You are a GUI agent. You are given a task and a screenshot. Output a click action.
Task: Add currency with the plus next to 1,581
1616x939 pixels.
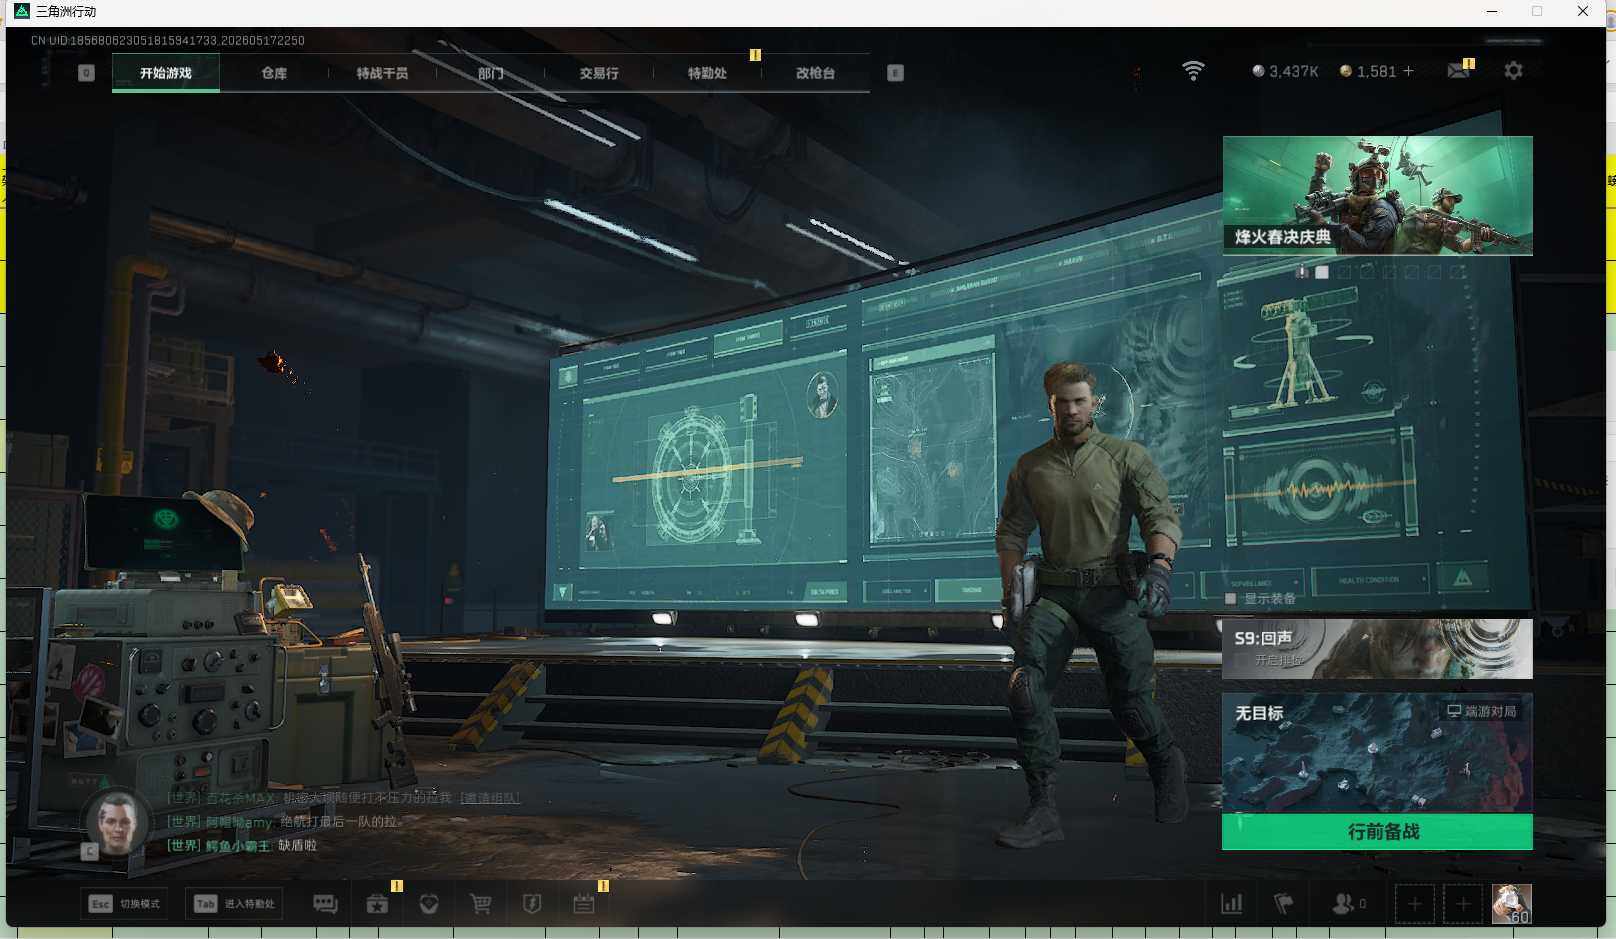[x=1408, y=71]
